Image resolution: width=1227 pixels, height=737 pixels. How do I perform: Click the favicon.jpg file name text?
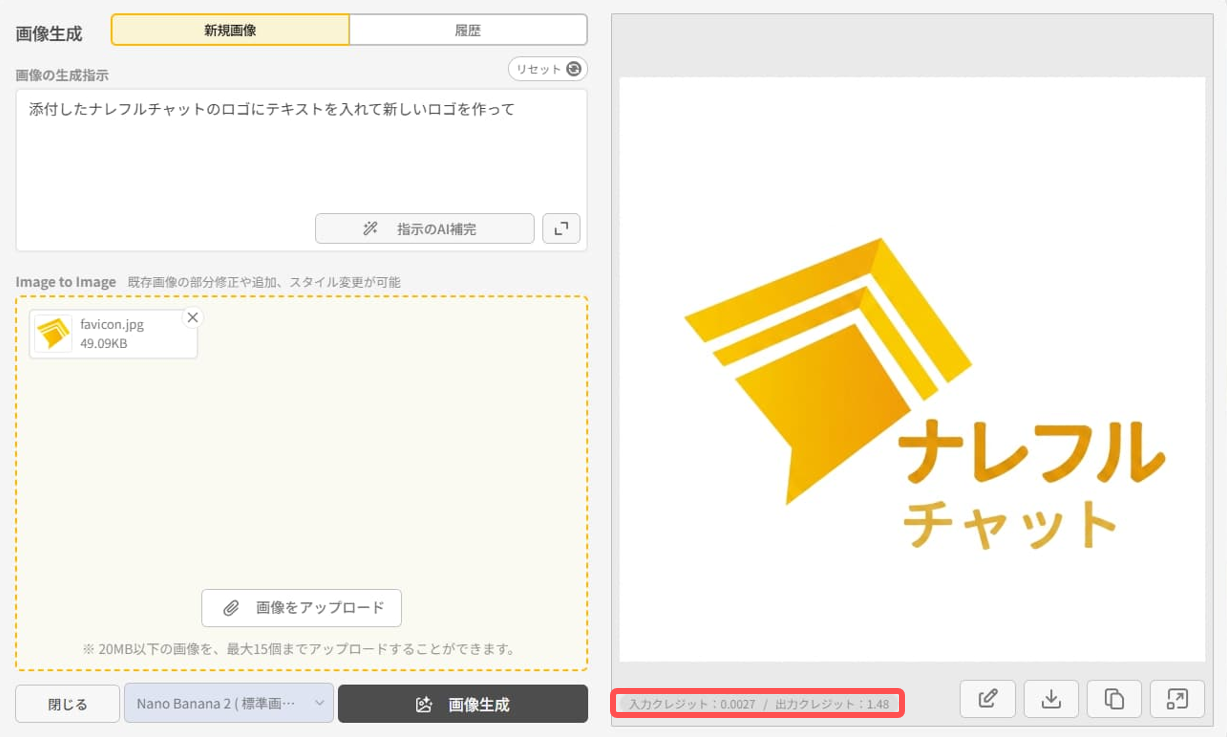(112, 325)
